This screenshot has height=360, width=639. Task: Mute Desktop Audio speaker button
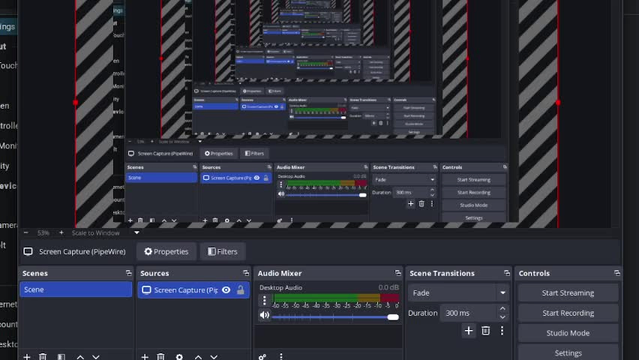coord(264,315)
